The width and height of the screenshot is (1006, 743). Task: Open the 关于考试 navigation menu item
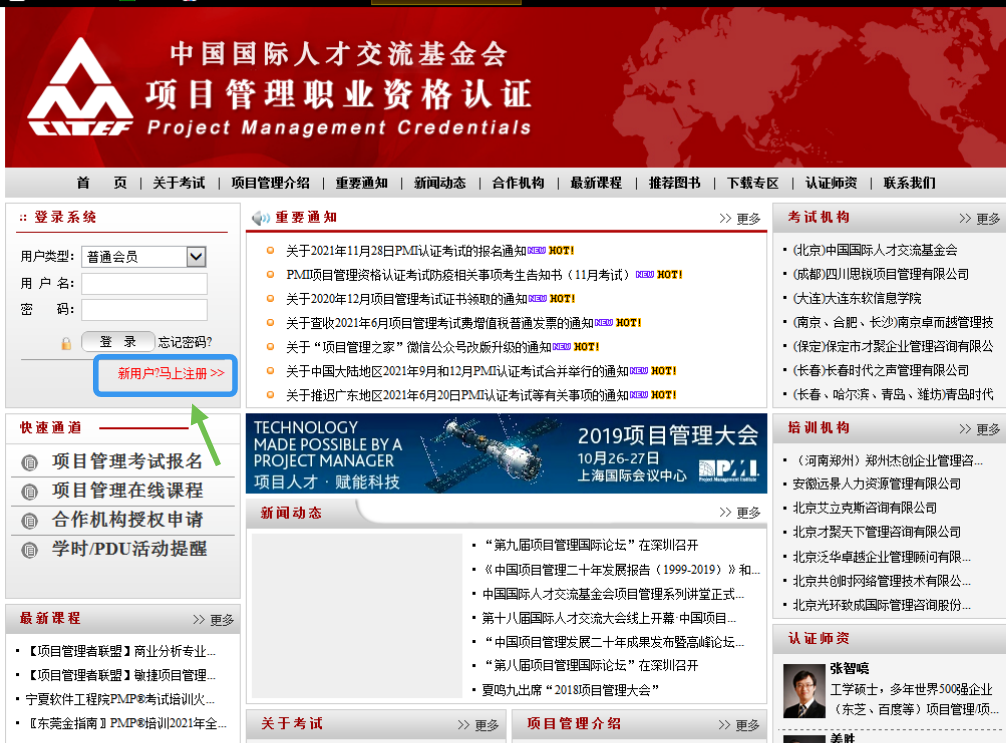pos(178,184)
